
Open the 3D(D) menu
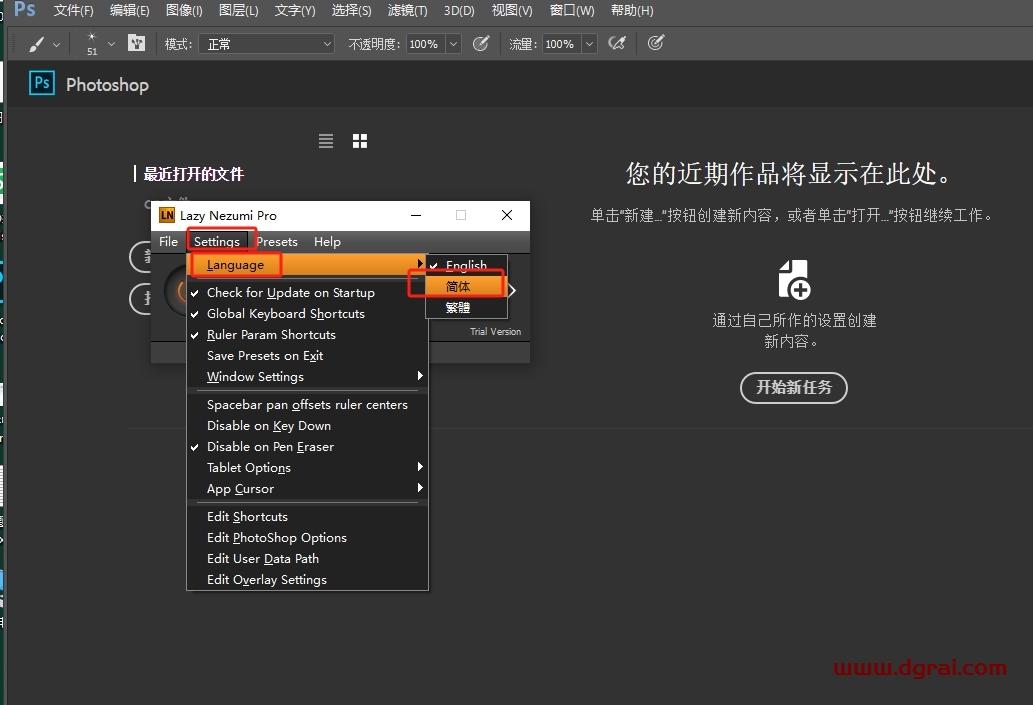pos(459,11)
